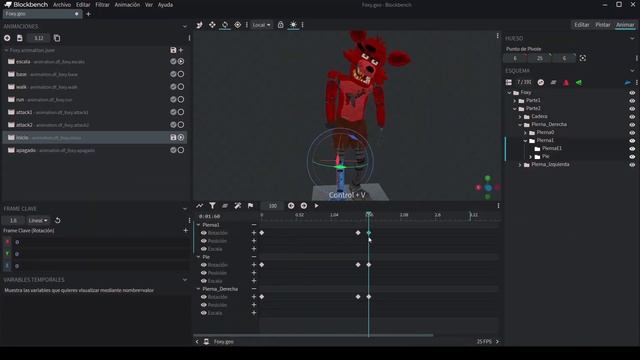Select the Move tool in viewport toolbar
Viewport: 640px width, 360px height.
(x=212, y=25)
